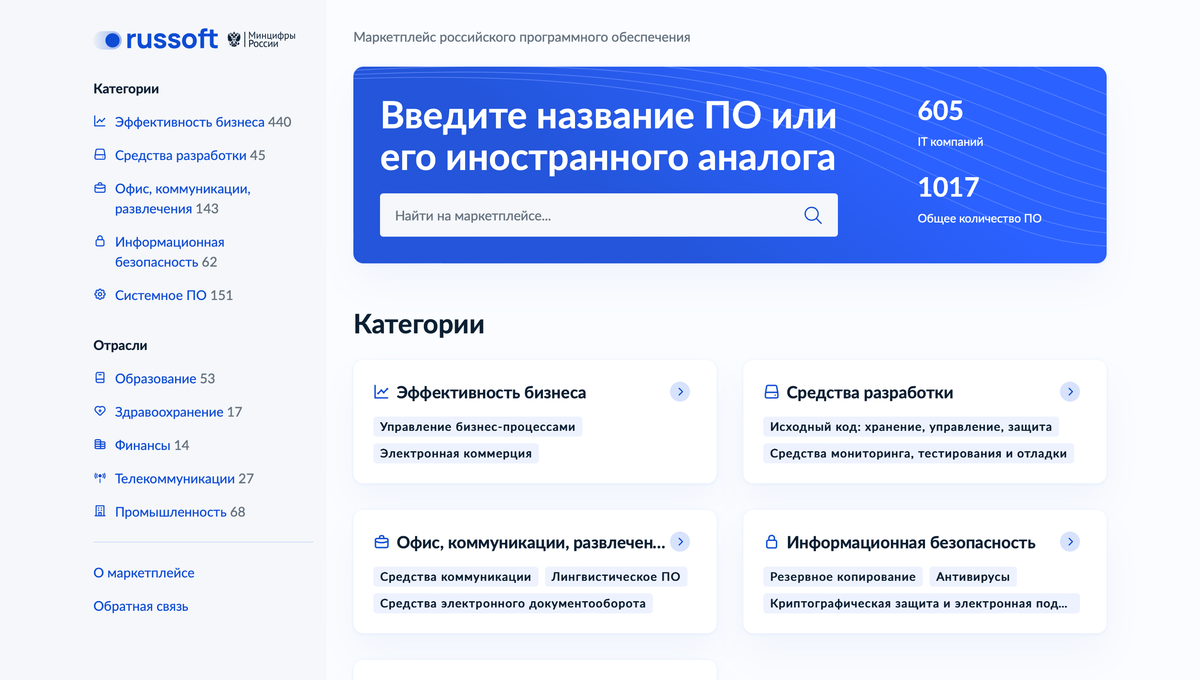Select the Криптографическая защита tag
Screen dimensions: 1200x680
coord(921,603)
